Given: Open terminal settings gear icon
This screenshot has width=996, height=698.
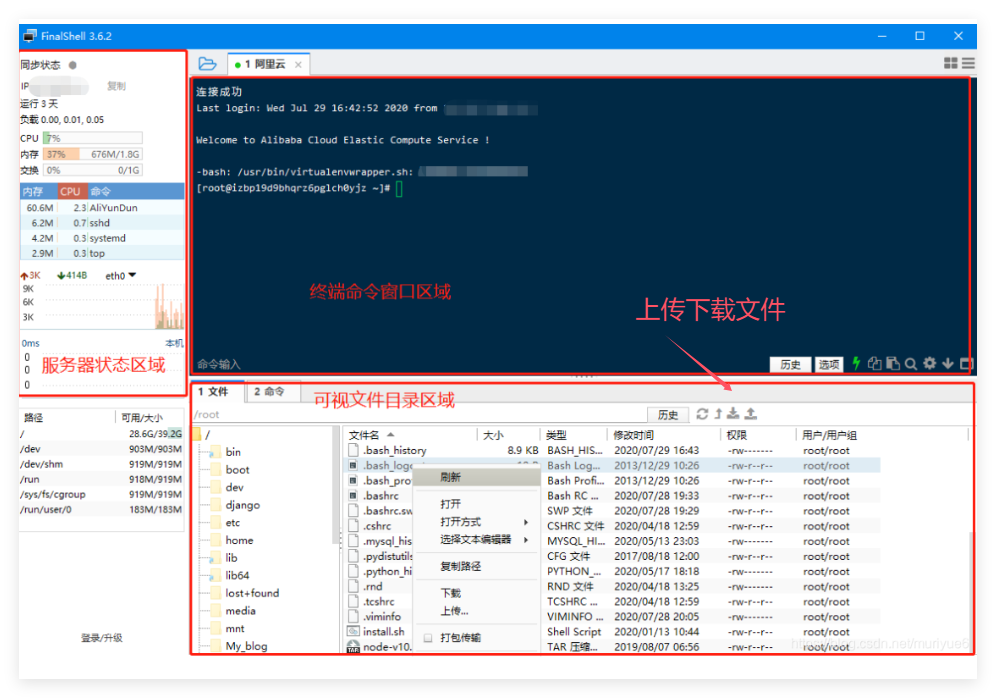Looking at the screenshot, I should 930,363.
